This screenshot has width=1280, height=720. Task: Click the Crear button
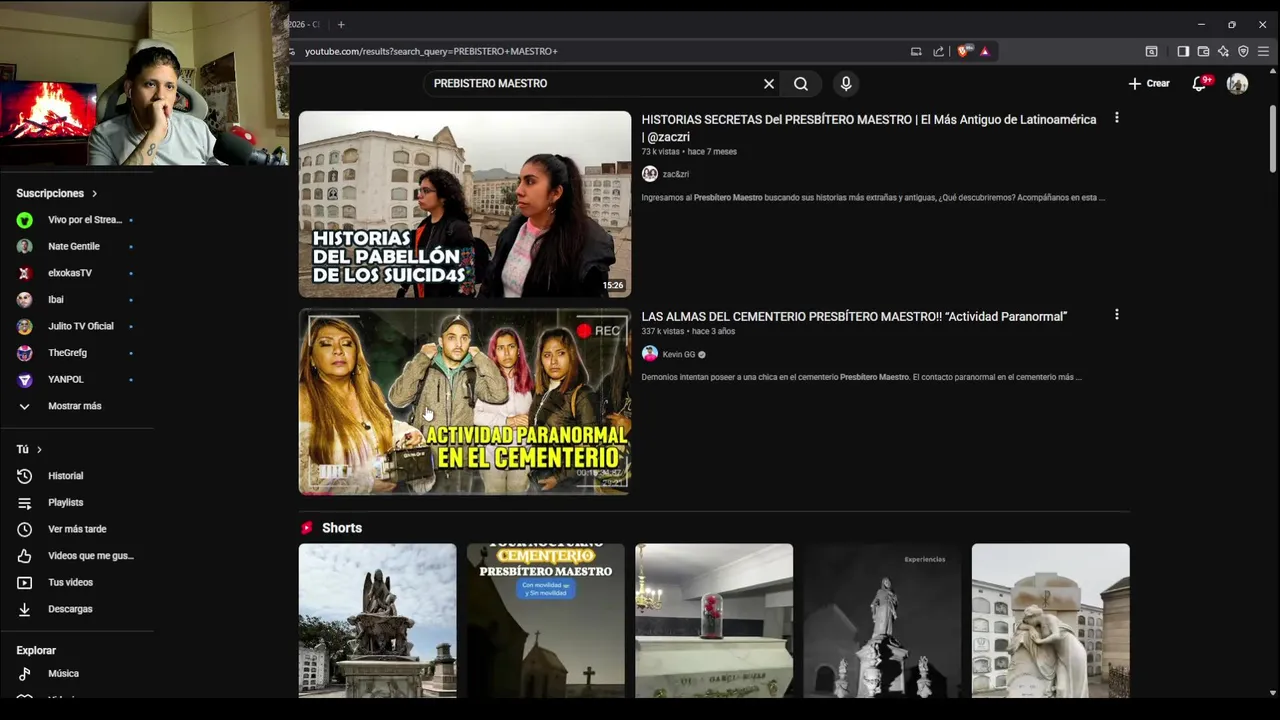tap(1149, 84)
